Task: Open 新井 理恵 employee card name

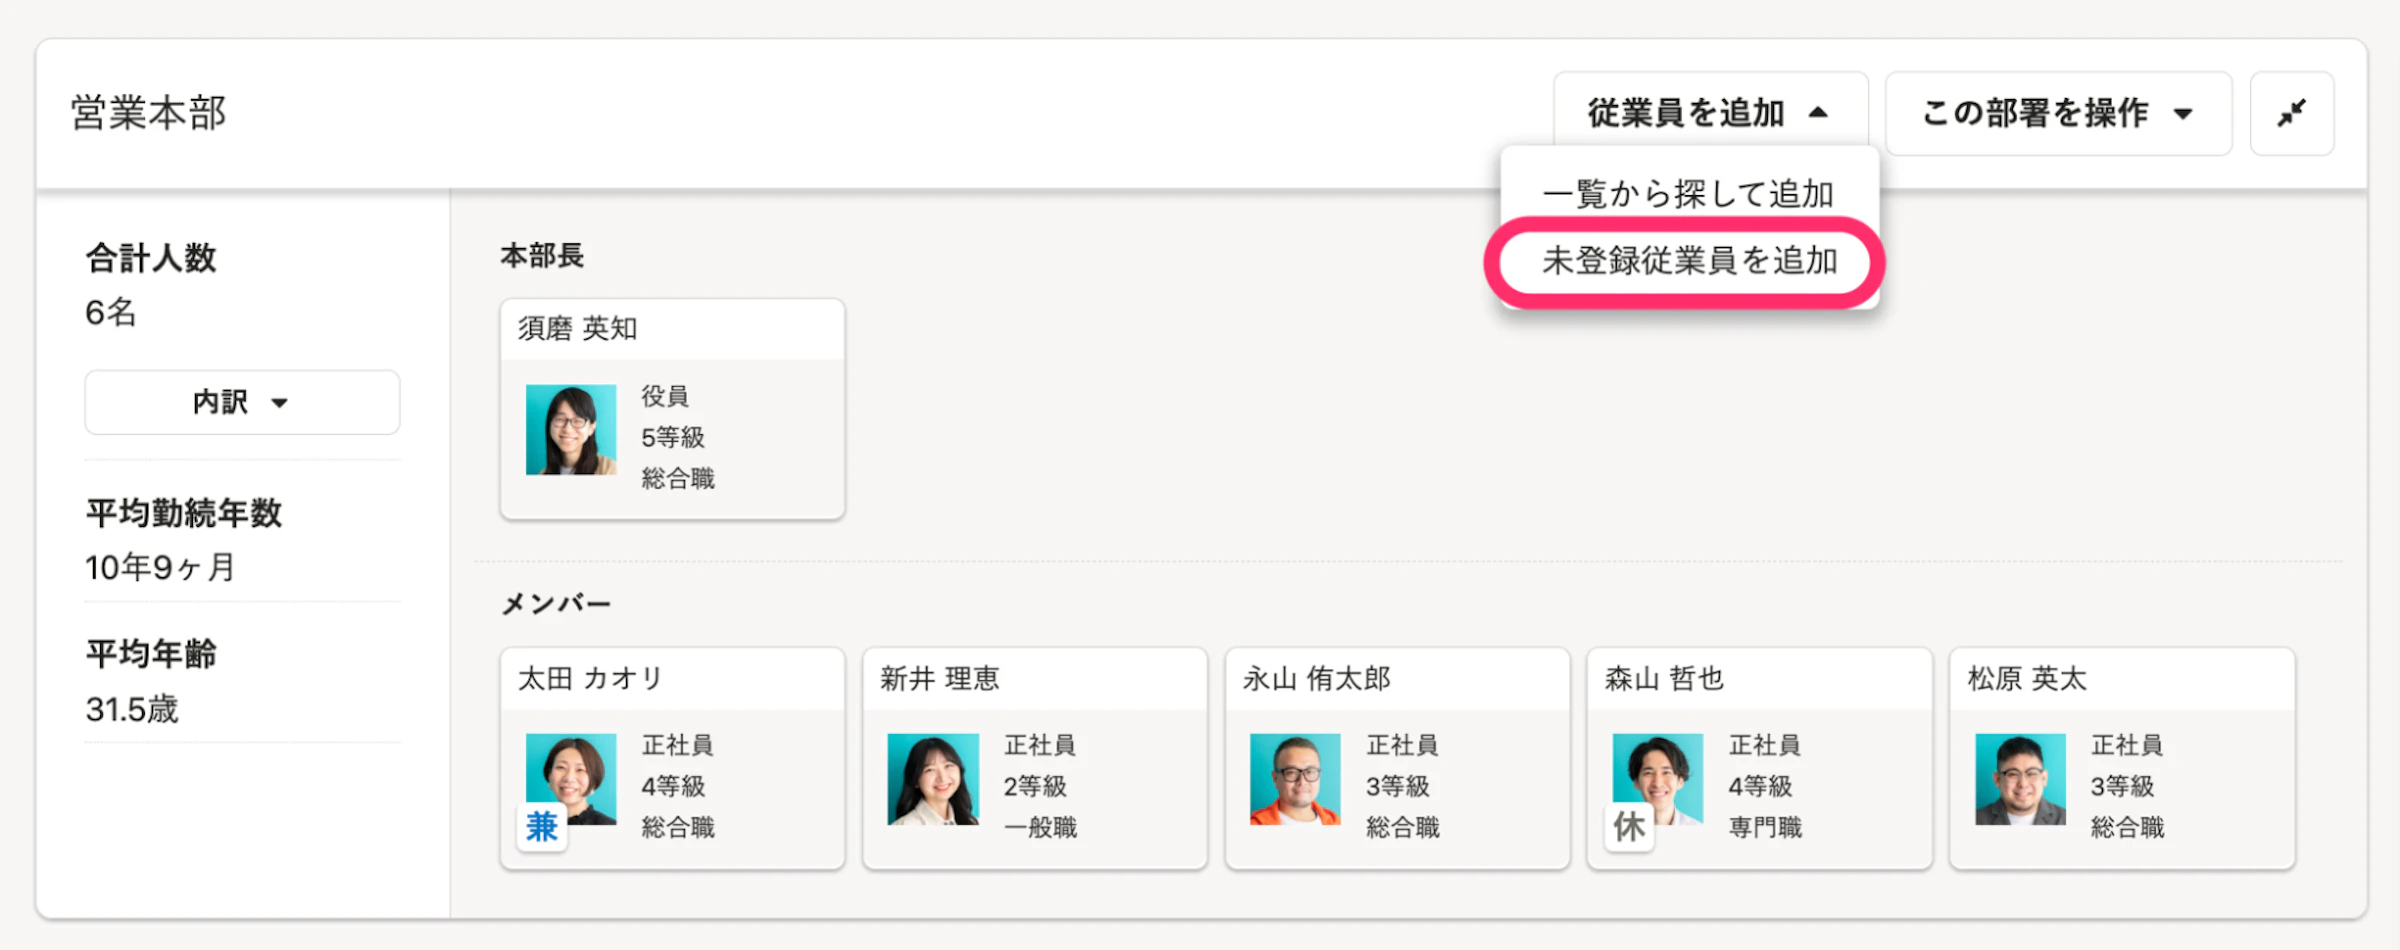Action: (x=940, y=678)
